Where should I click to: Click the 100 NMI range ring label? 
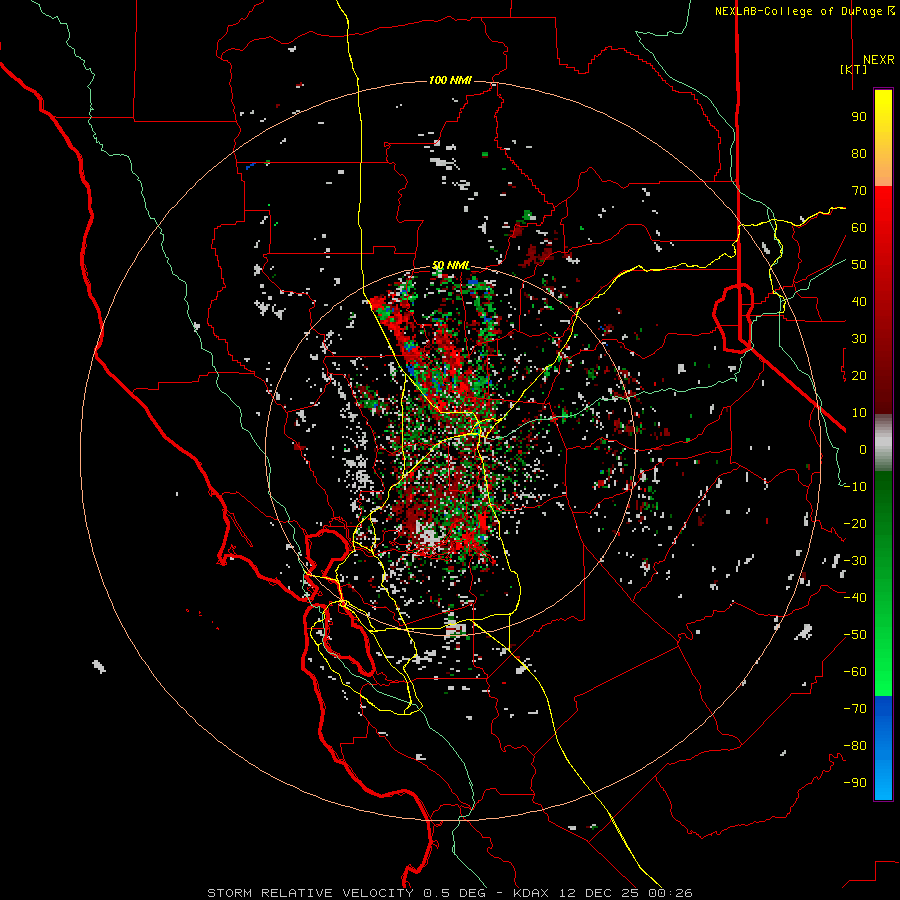(x=450, y=80)
